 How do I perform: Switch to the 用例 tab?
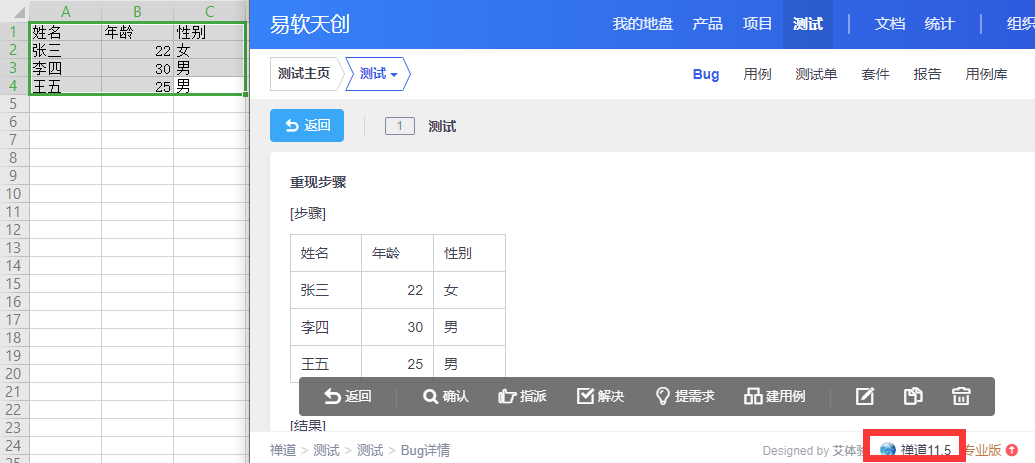click(x=758, y=74)
